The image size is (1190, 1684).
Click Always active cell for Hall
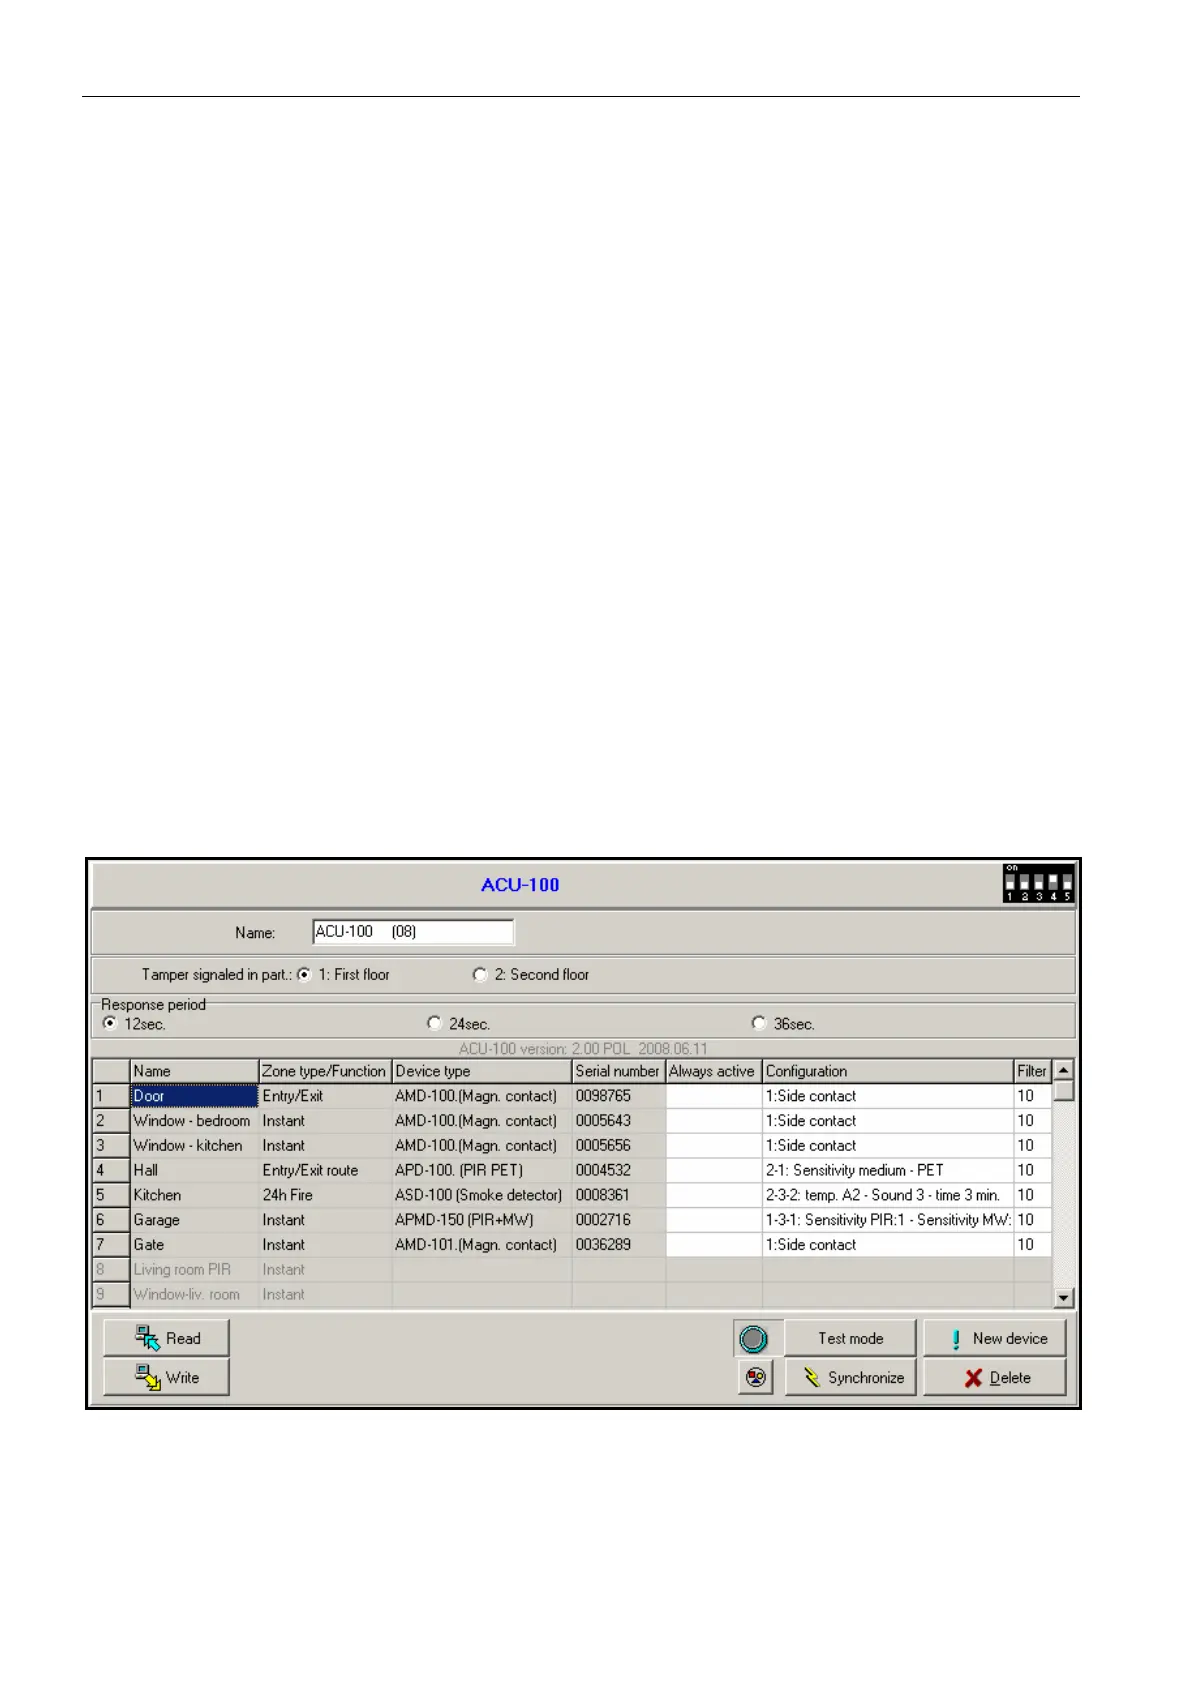[714, 1170]
